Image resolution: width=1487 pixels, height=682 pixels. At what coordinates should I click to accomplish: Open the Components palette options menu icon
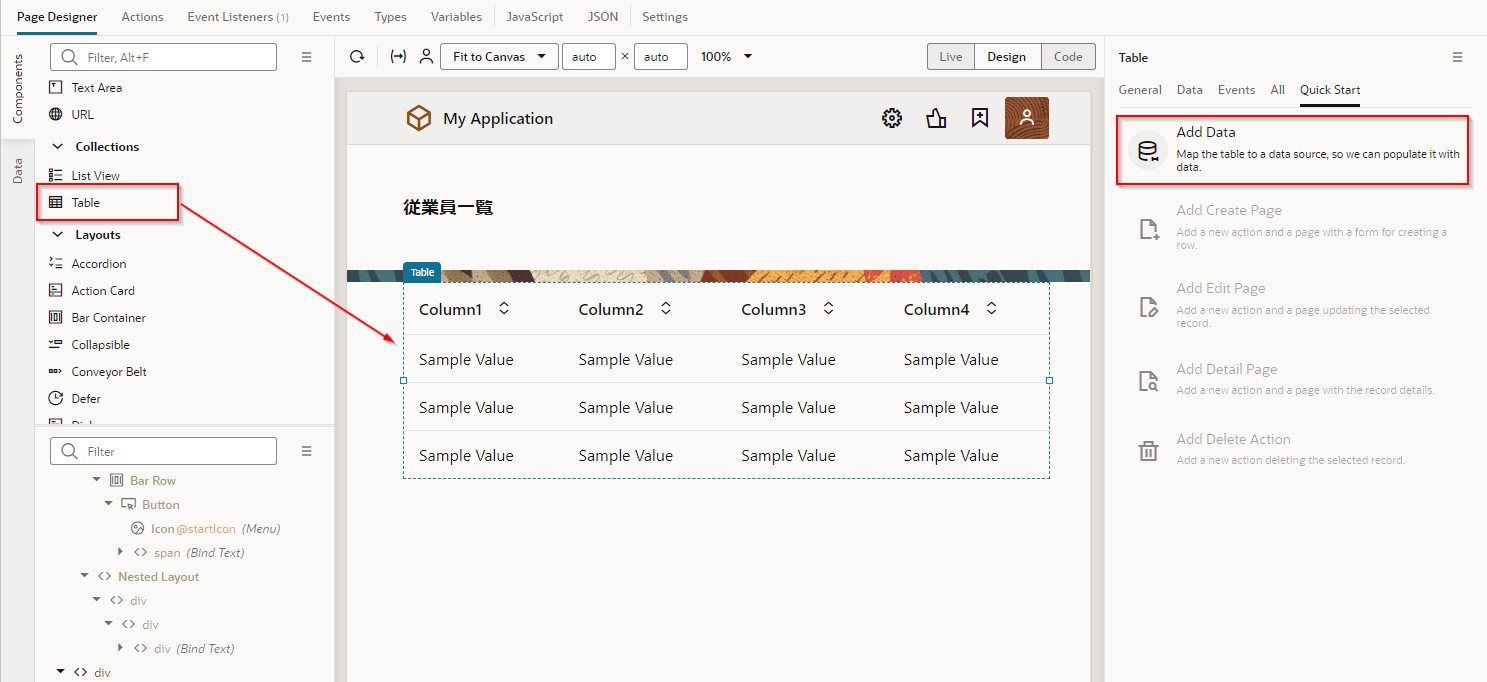pos(307,58)
